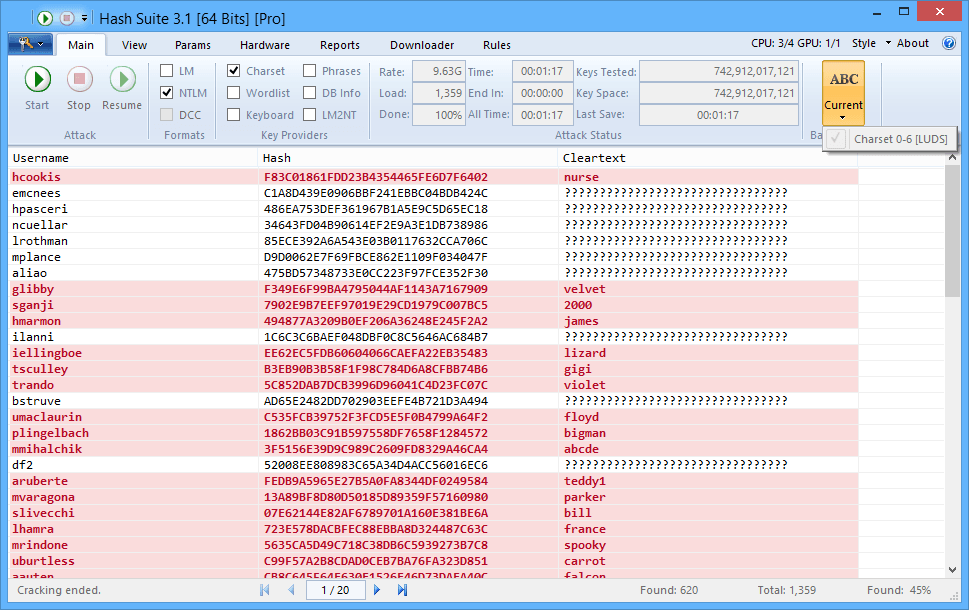
Task: Click the vertical scrollbar thumb
Action: pos(952,231)
